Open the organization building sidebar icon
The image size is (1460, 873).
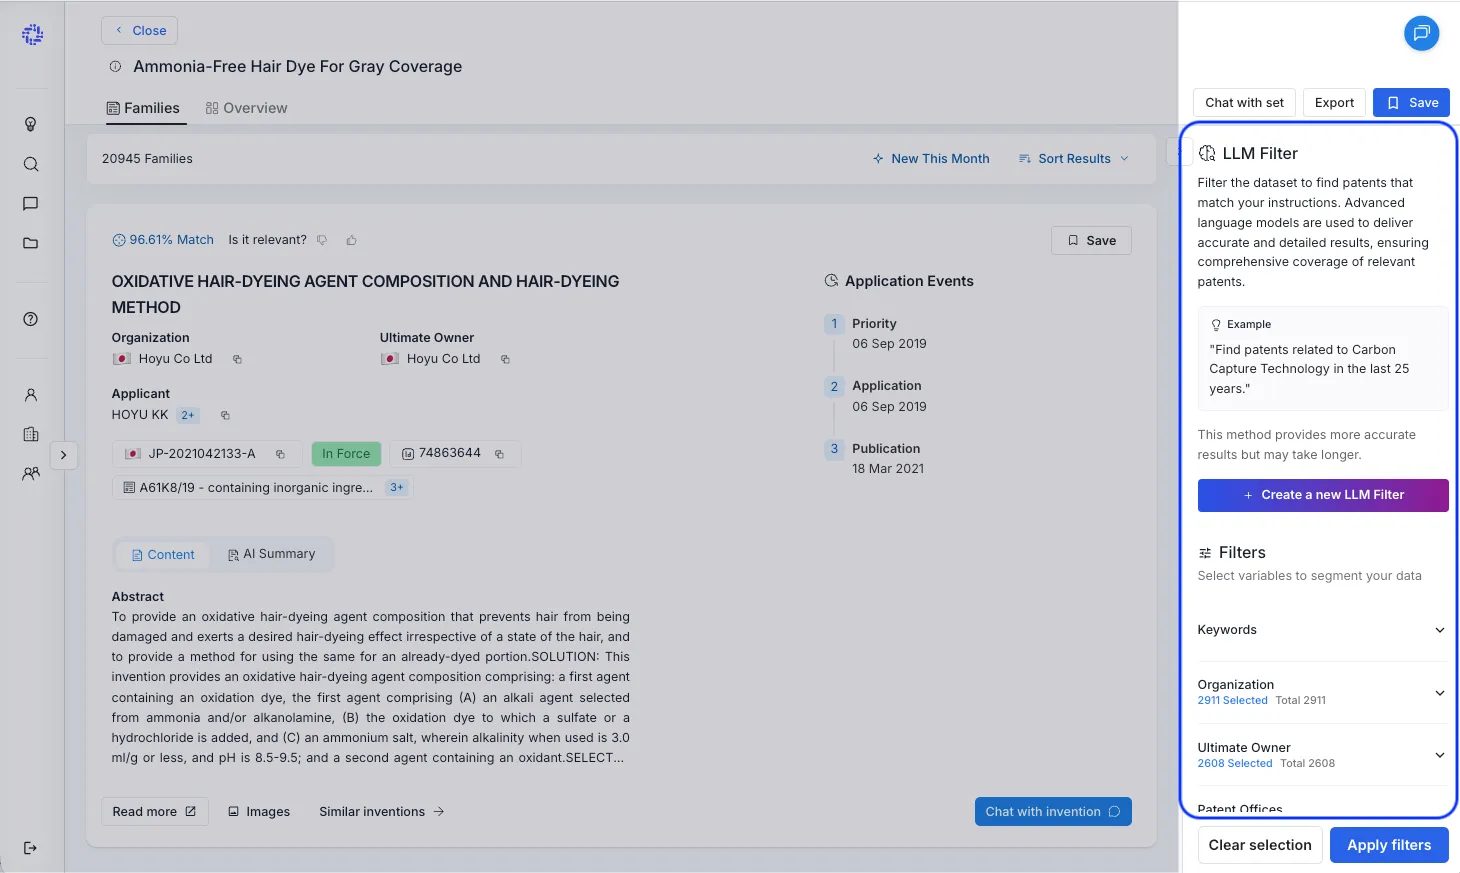click(x=31, y=434)
